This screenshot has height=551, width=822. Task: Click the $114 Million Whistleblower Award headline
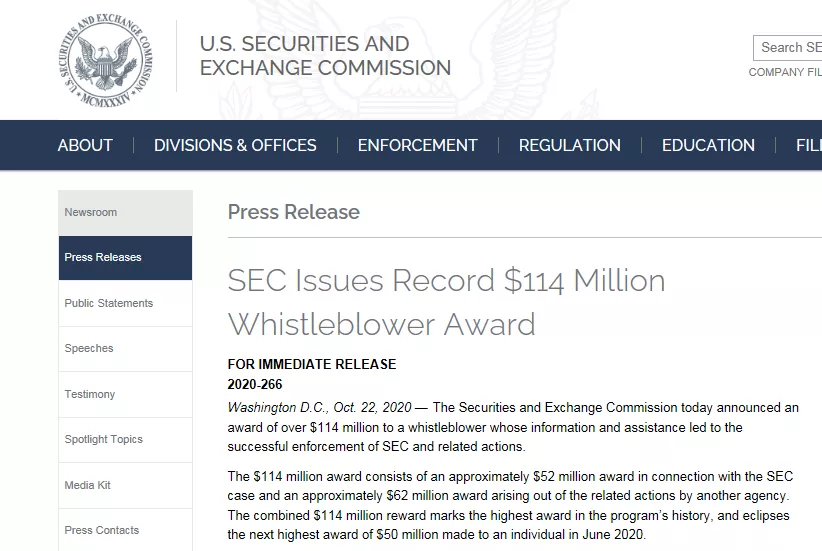(446, 302)
